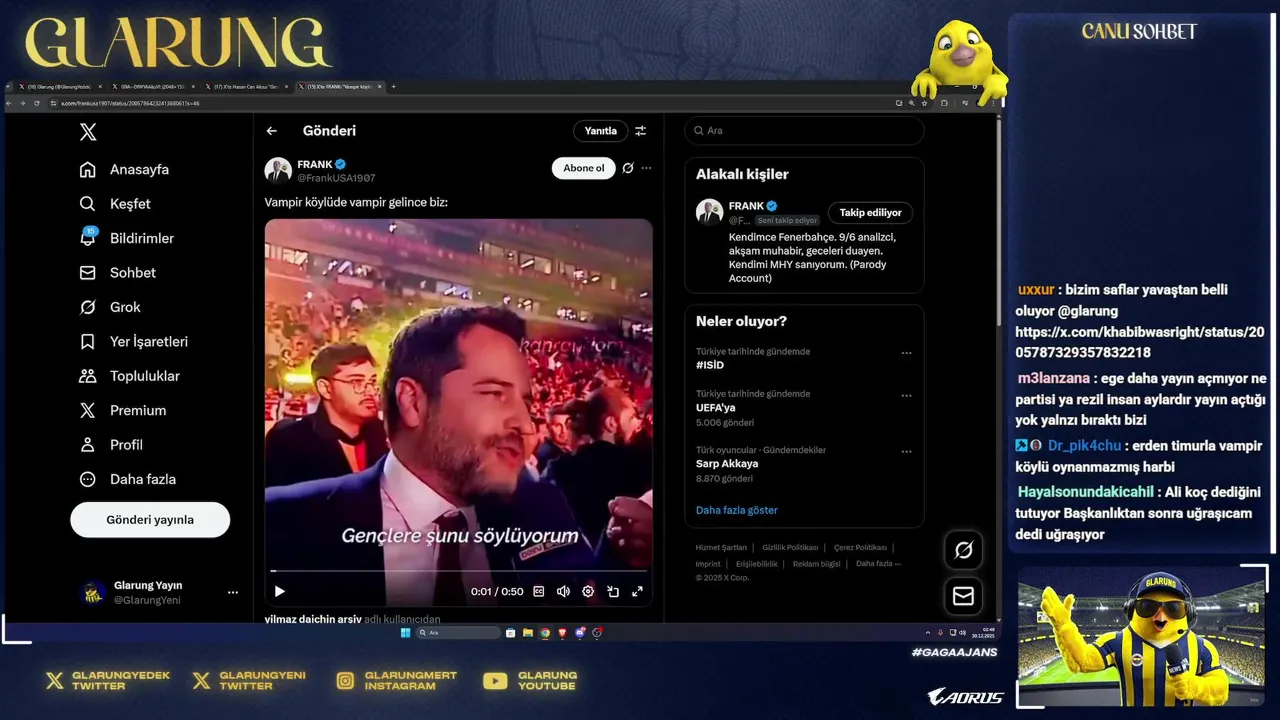The width and height of the screenshot is (1280, 720).
Task: Go to Profil page
Action: click(x=111, y=445)
